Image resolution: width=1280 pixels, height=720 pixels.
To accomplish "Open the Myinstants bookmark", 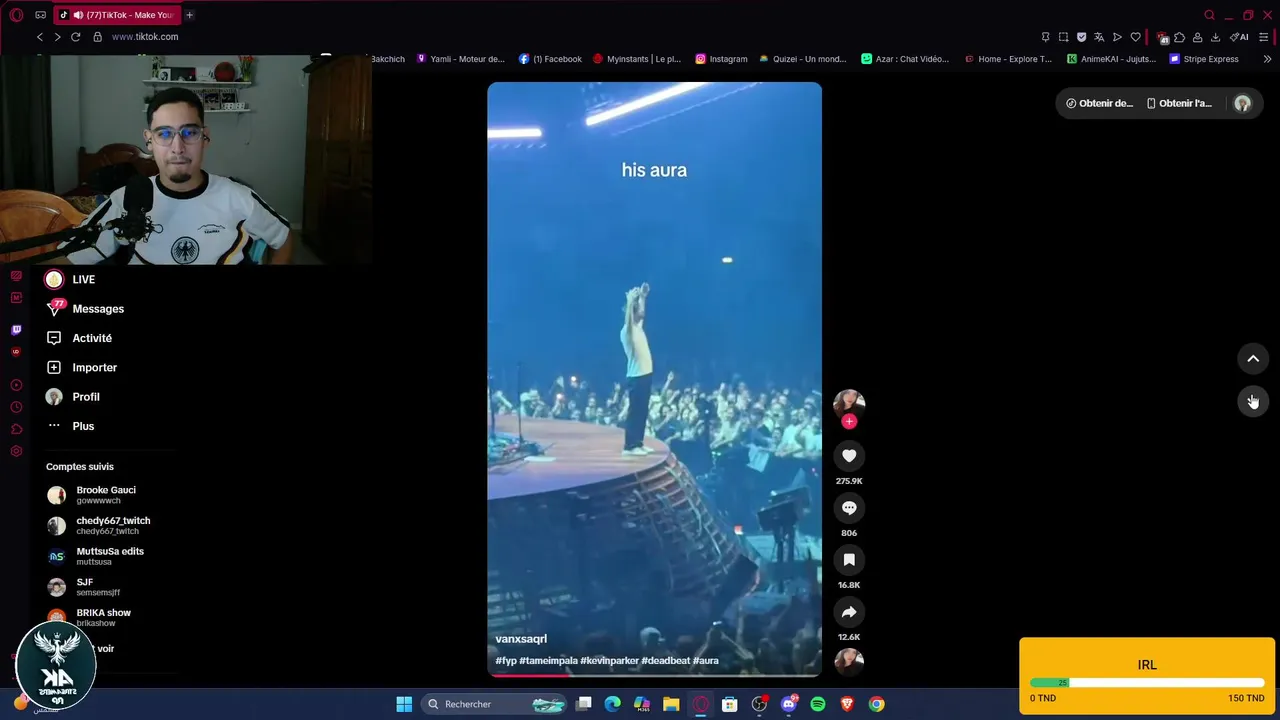I will coord(637,59).
